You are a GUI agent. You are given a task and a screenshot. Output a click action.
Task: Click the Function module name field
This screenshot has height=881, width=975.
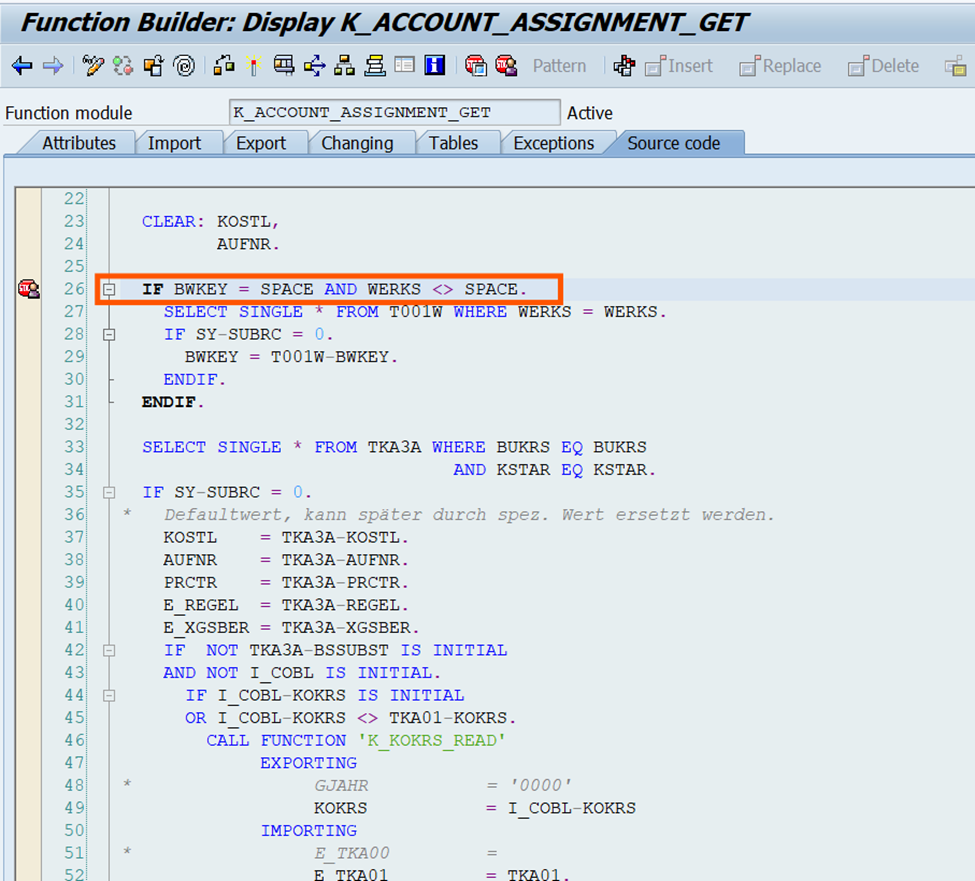pos(394,113)
